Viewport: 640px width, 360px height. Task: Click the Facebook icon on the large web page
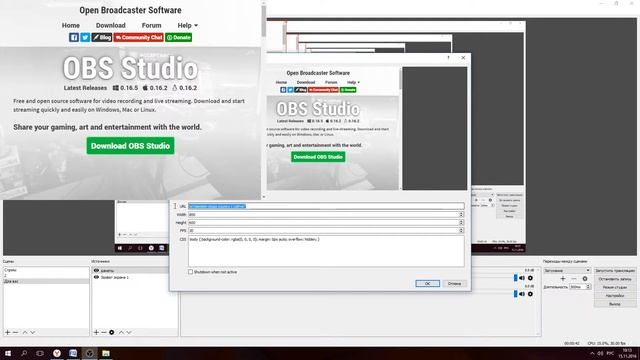pyautogui.click(x=74, y=38)
